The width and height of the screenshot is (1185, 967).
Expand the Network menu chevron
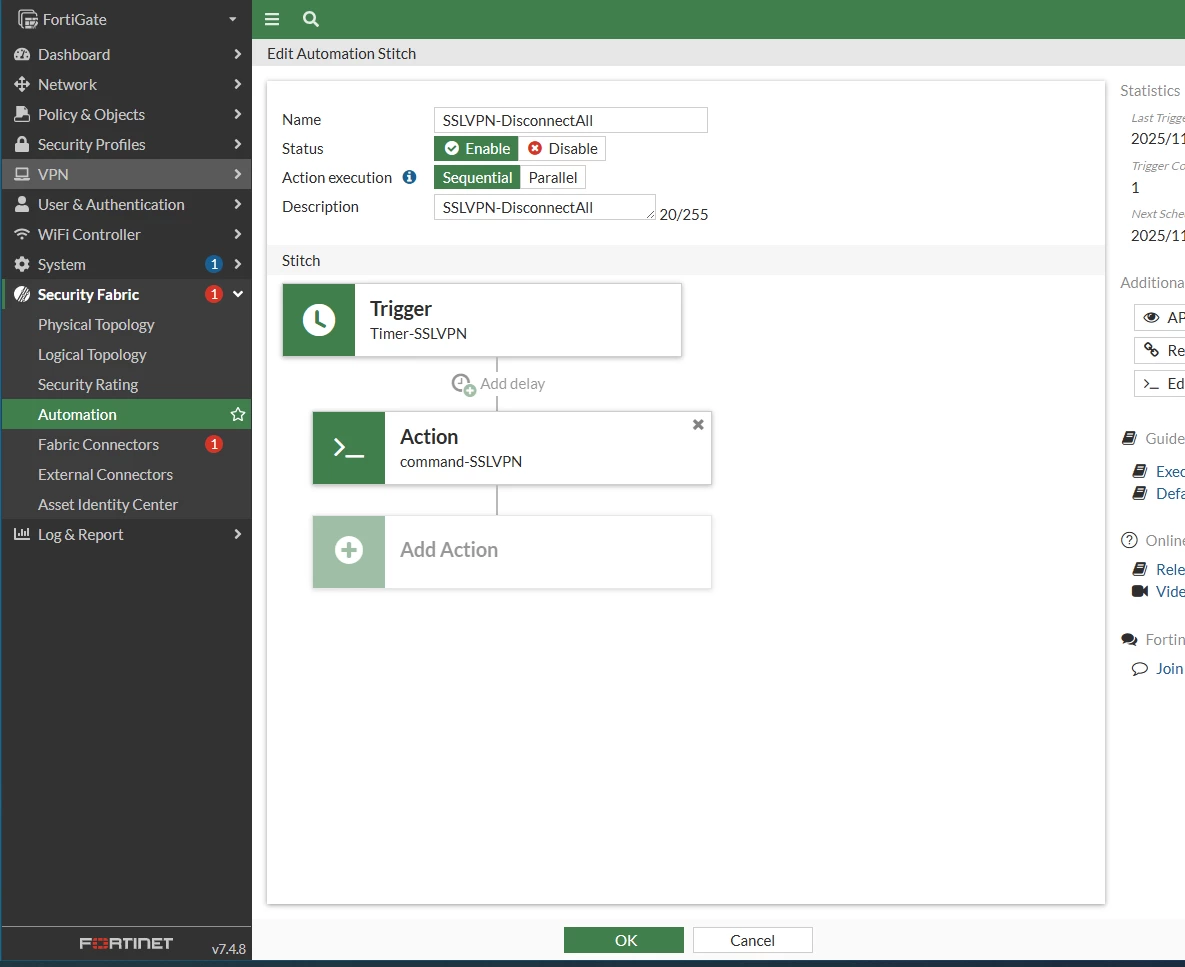point(237,84)
